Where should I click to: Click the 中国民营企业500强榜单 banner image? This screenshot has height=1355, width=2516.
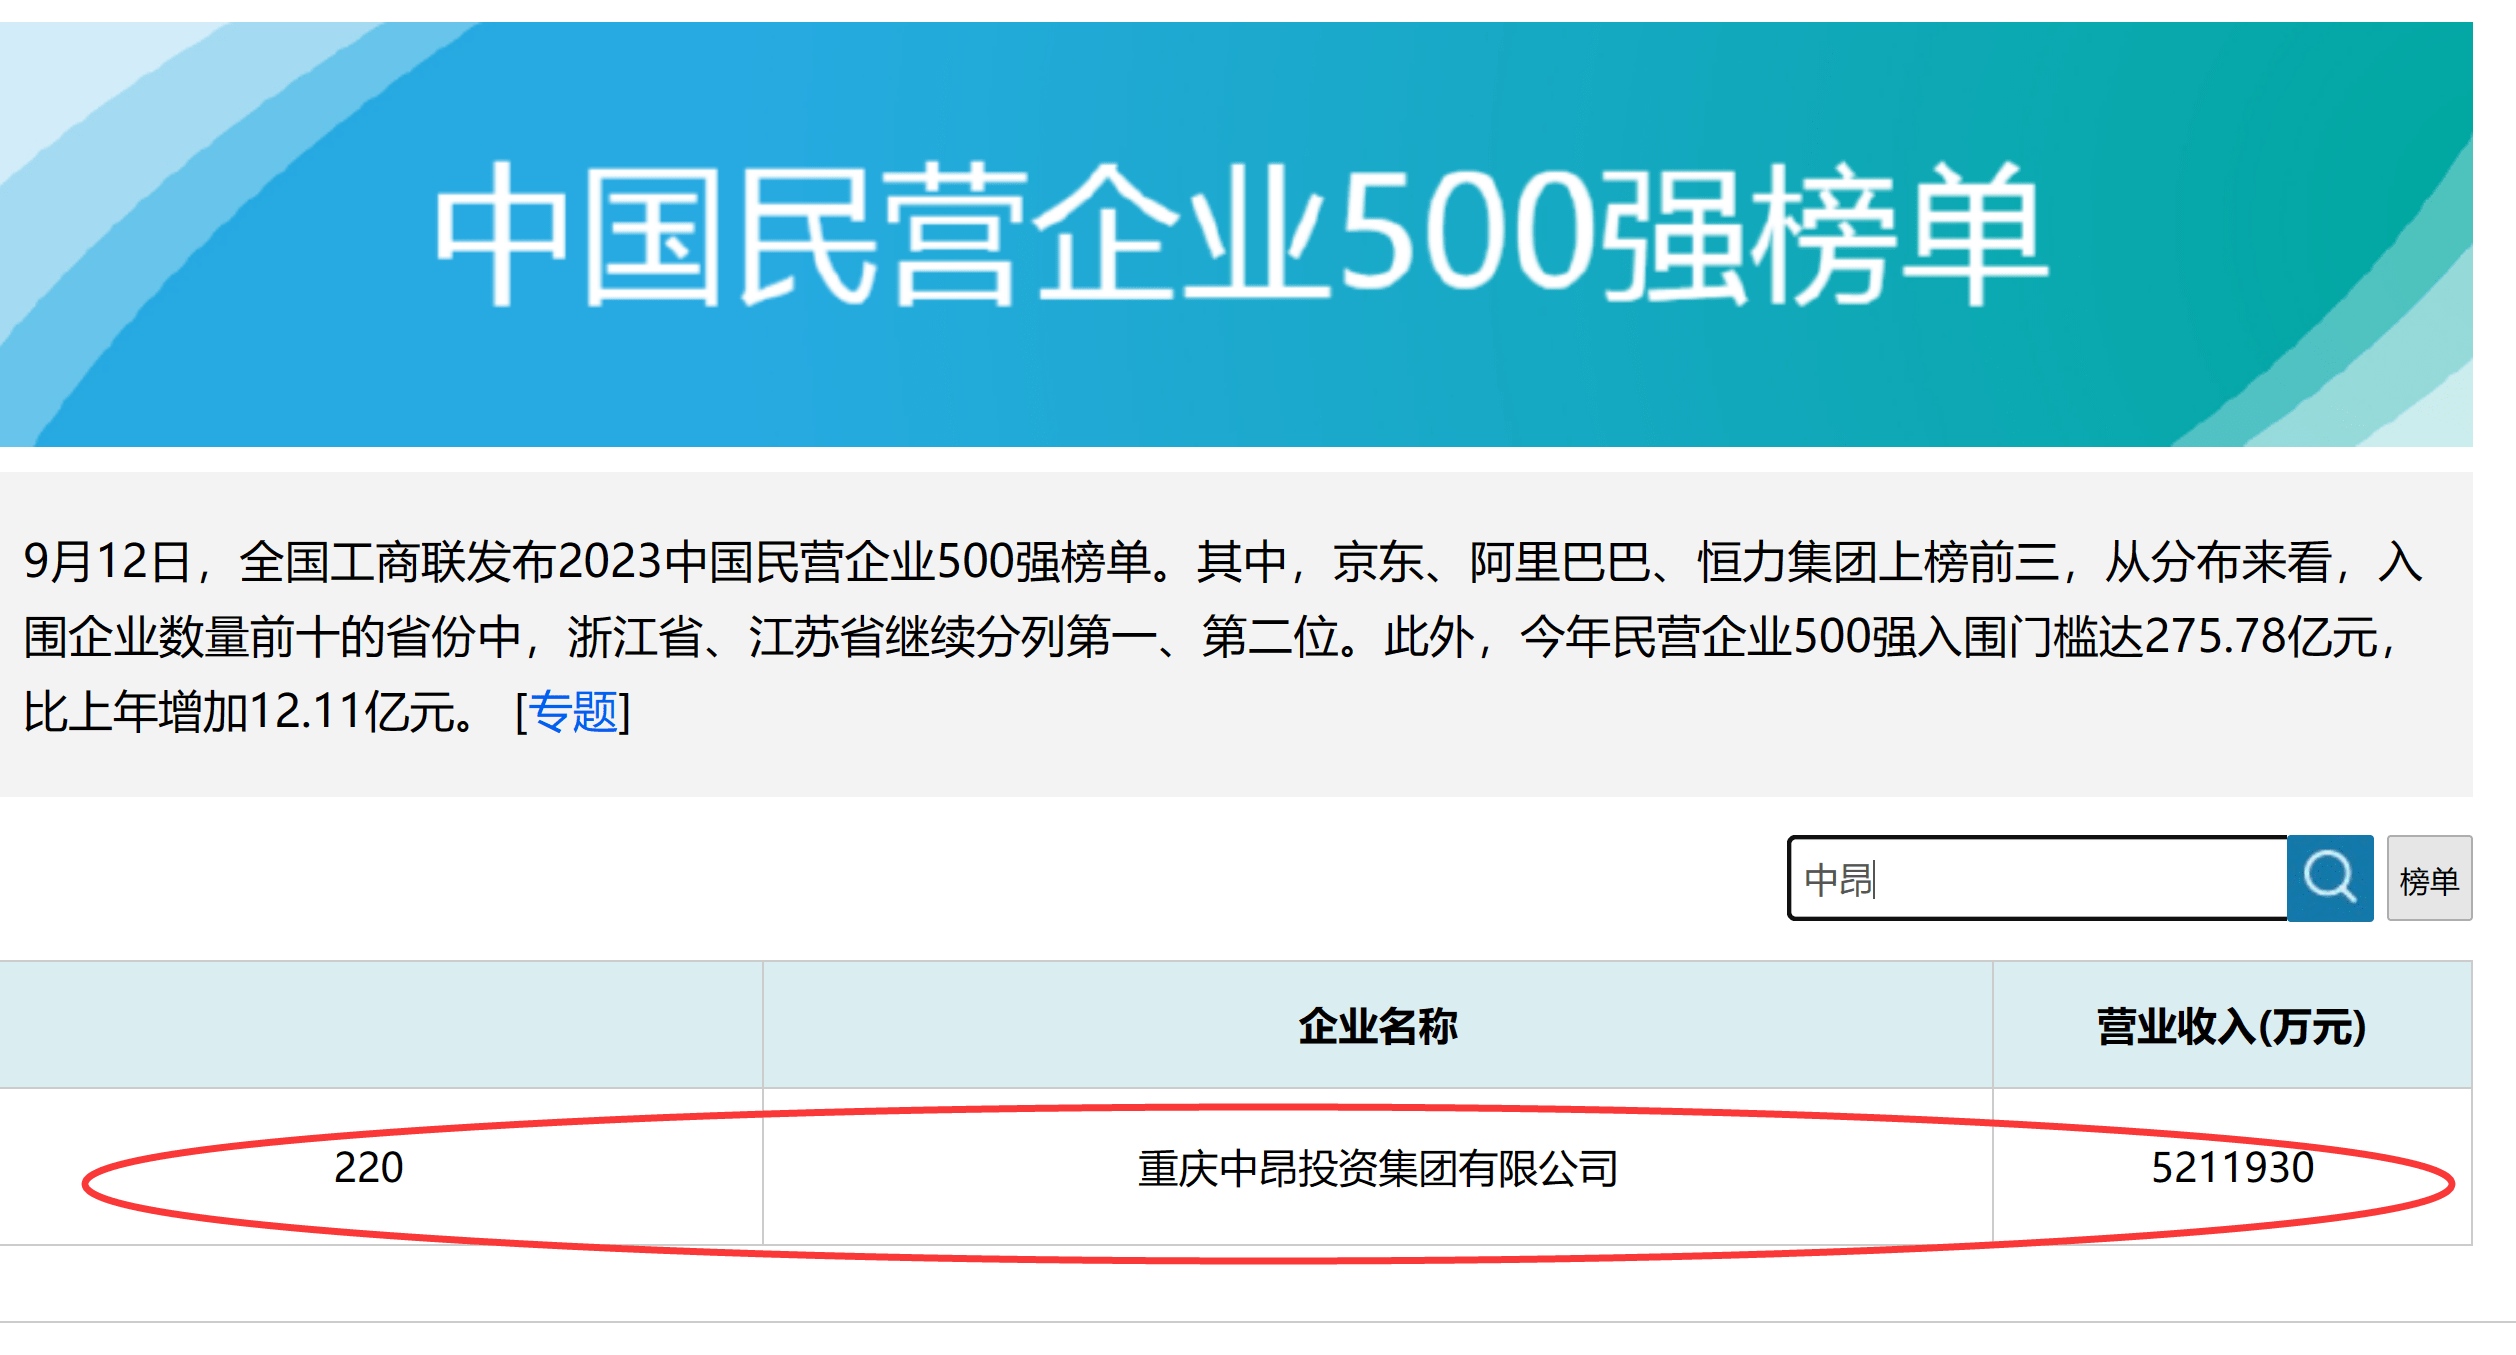coord(1236,234)
